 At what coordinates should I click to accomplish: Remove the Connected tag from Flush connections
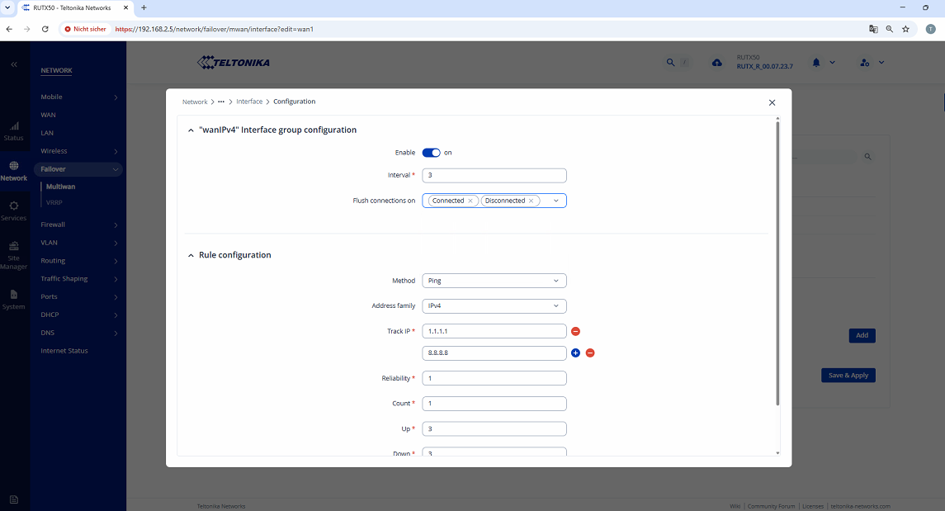click(x=470, y=201)
